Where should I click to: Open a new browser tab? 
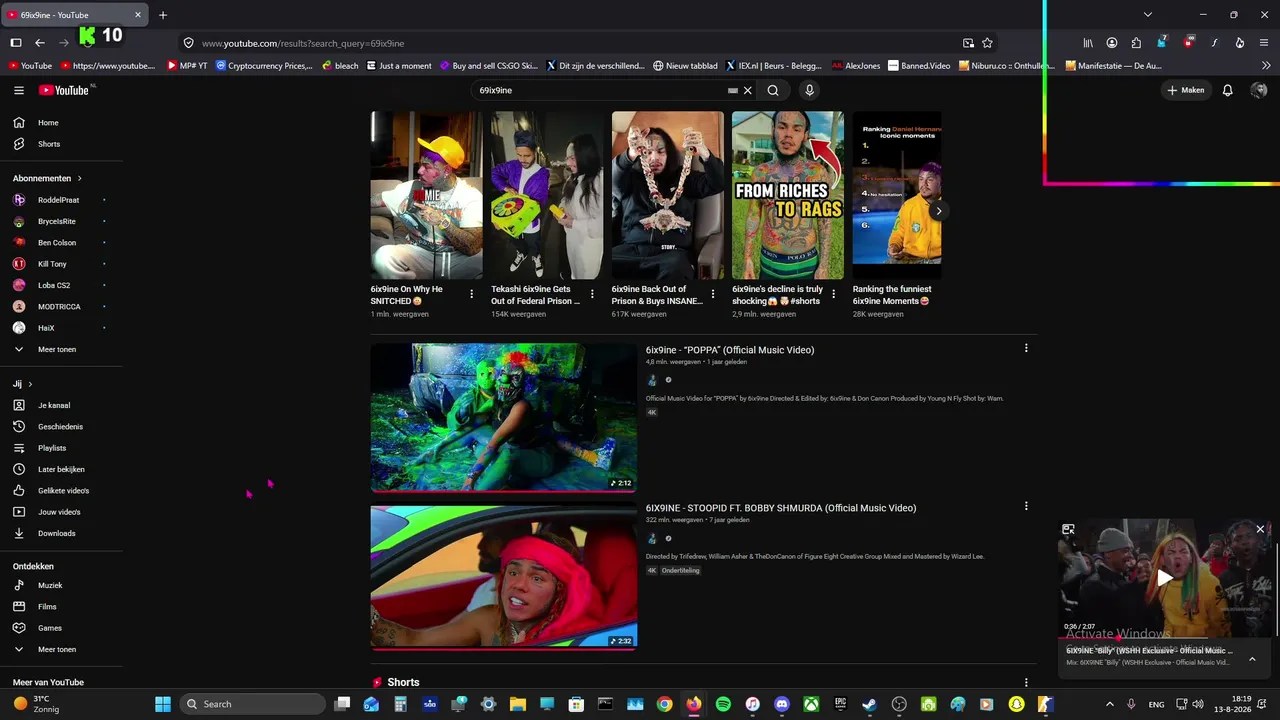tap(163, 15)
